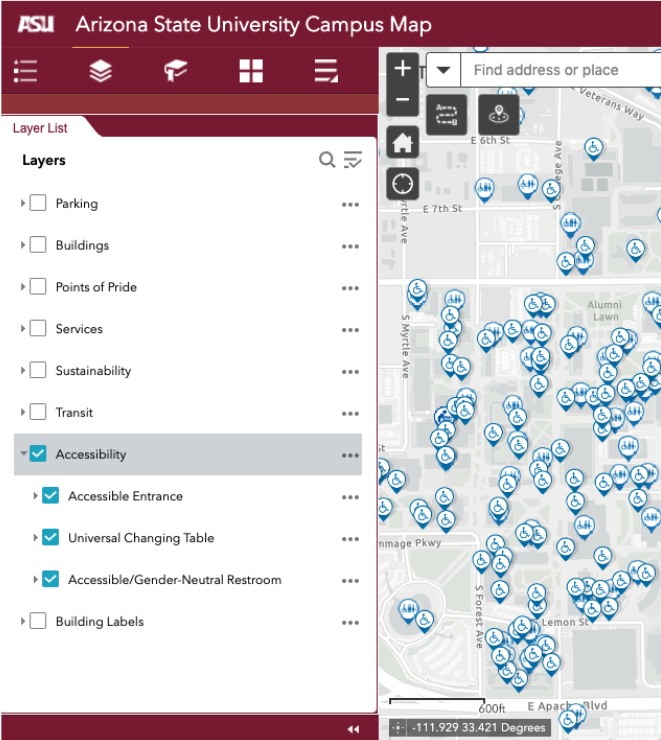Expand the Building Labels group
Viewport: 661px width, 740px height.
click(22, 621)
